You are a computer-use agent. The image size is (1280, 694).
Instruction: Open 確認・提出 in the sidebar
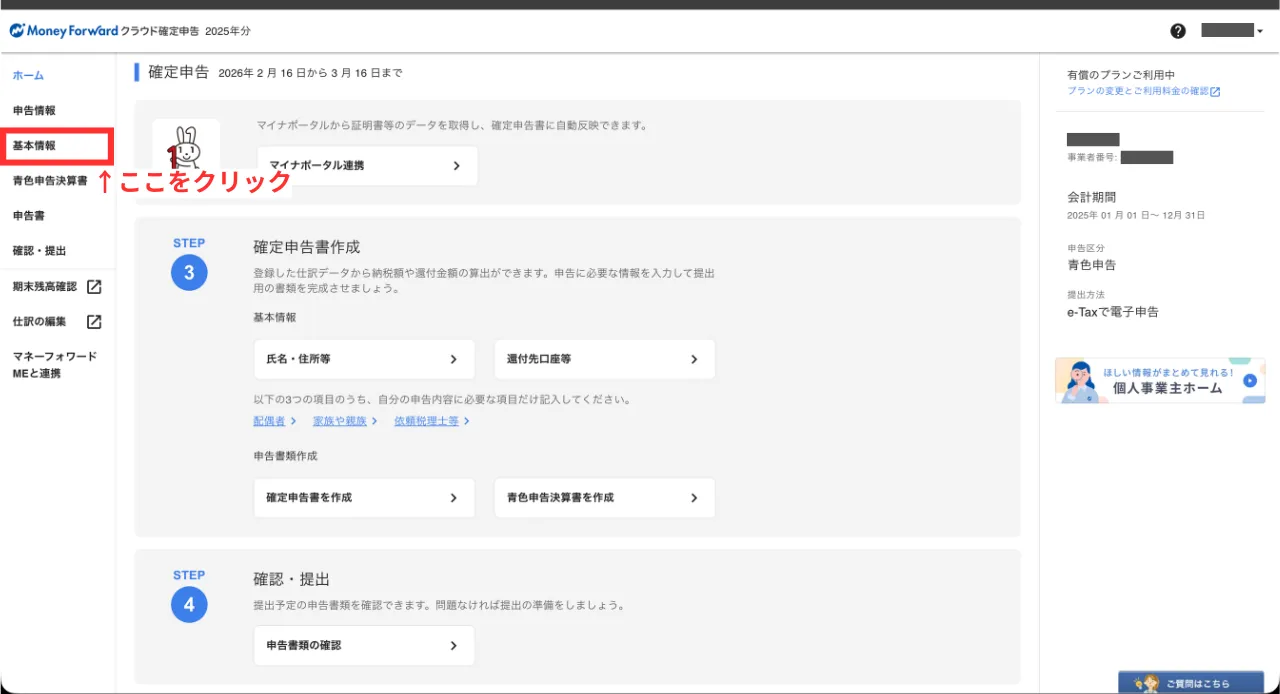pos(40,251)
